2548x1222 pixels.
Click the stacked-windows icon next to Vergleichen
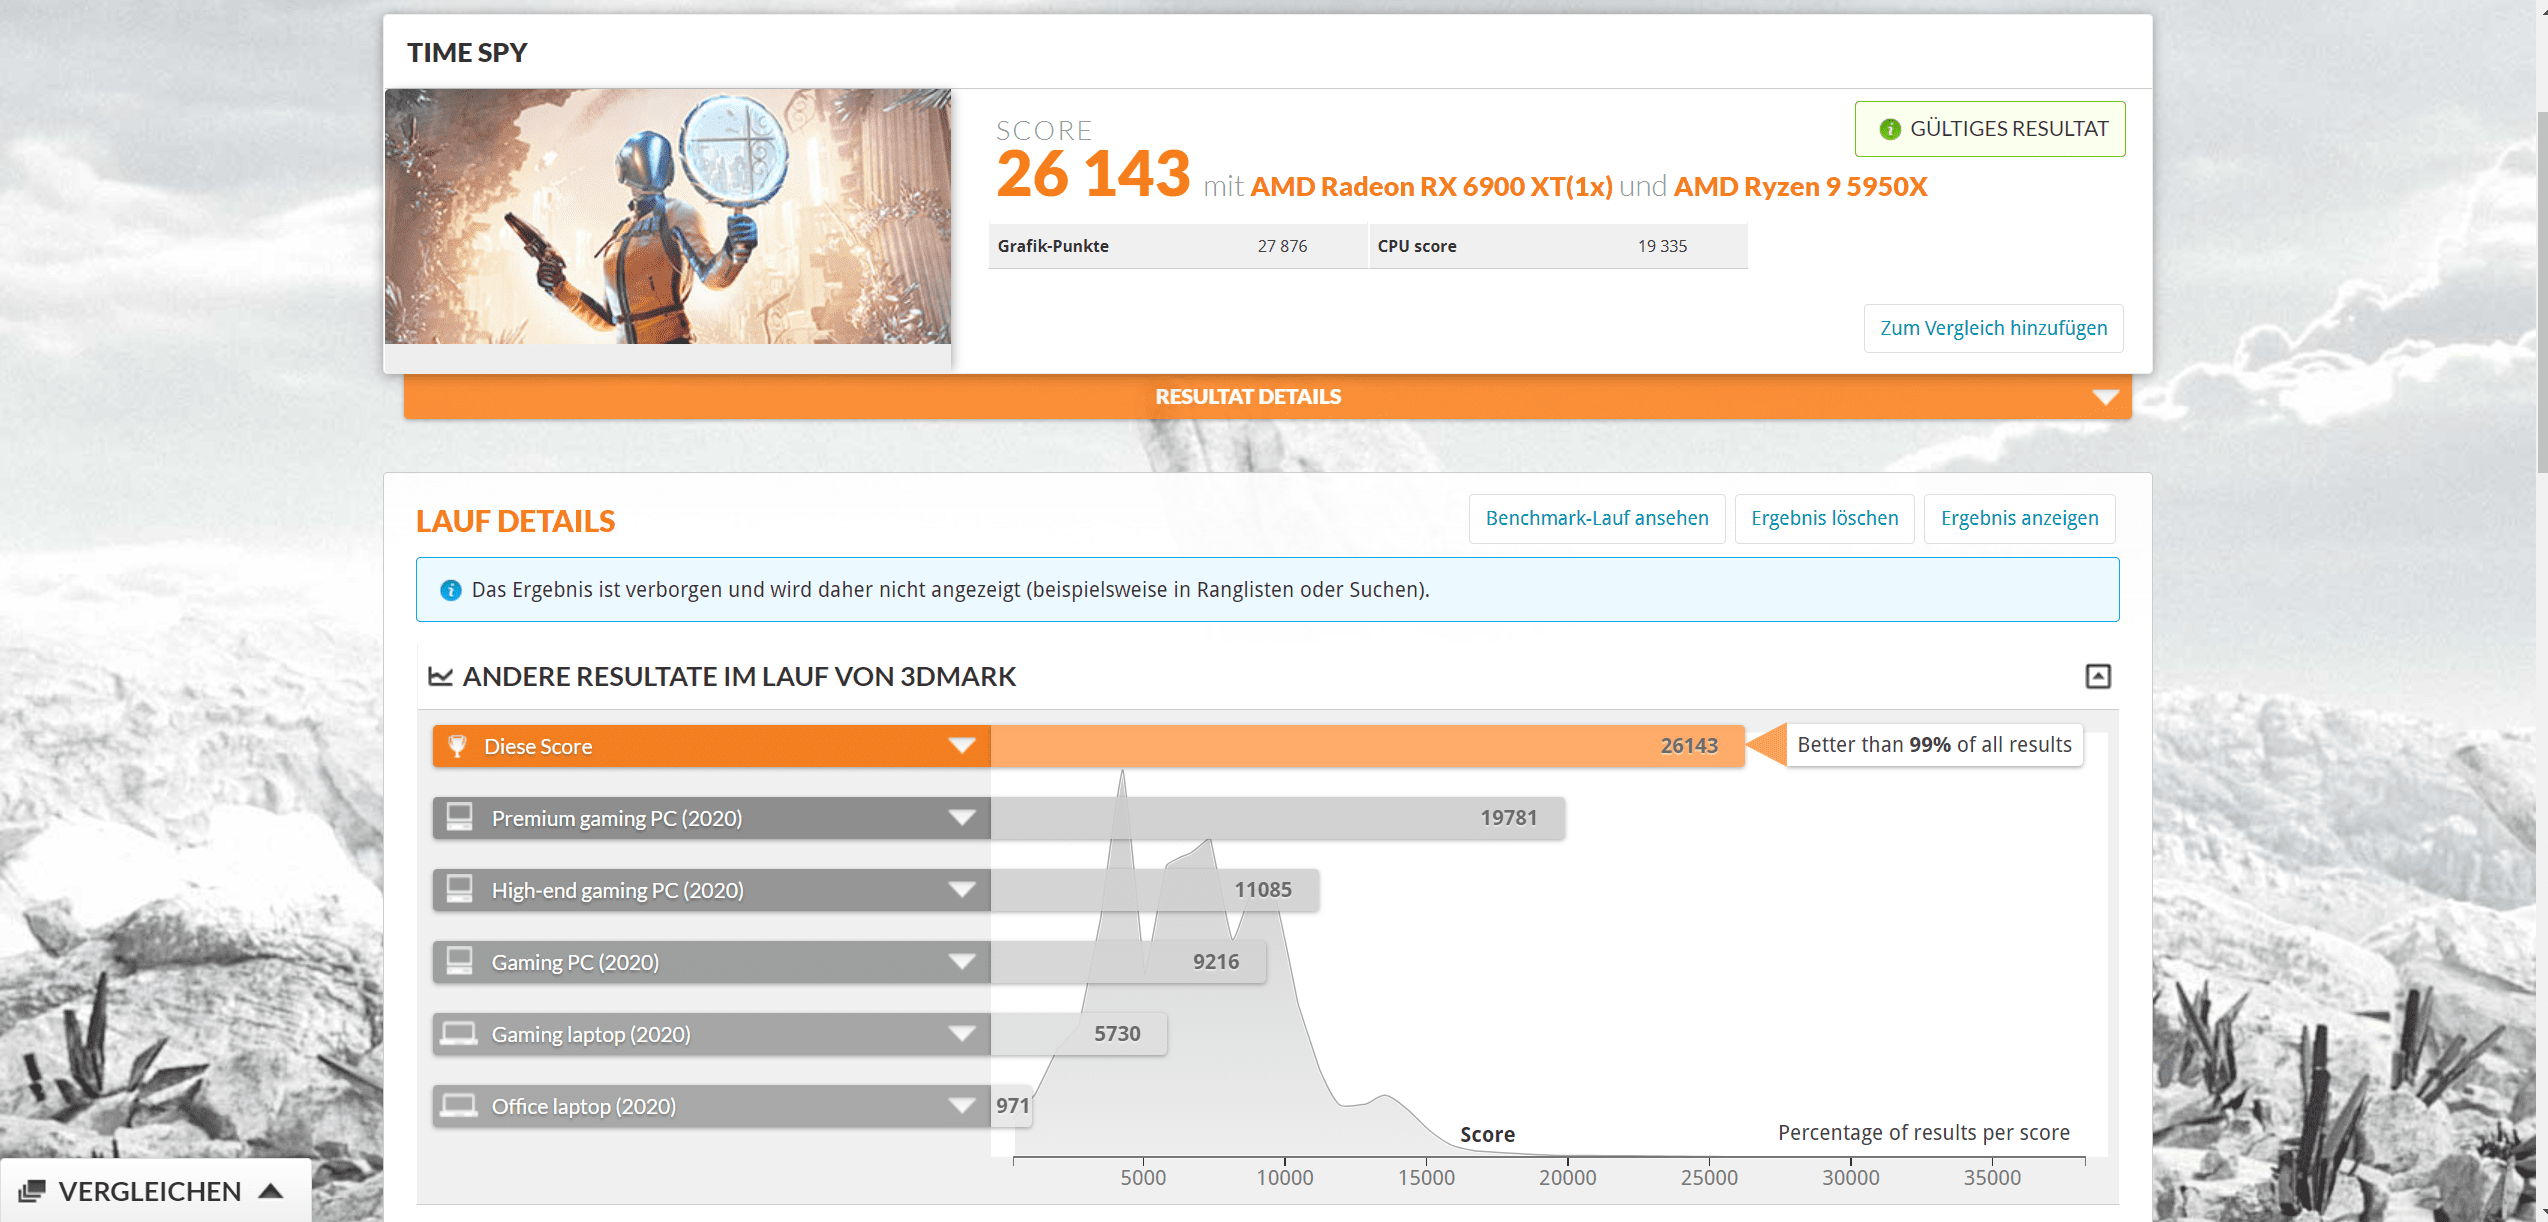(32, 1191)
